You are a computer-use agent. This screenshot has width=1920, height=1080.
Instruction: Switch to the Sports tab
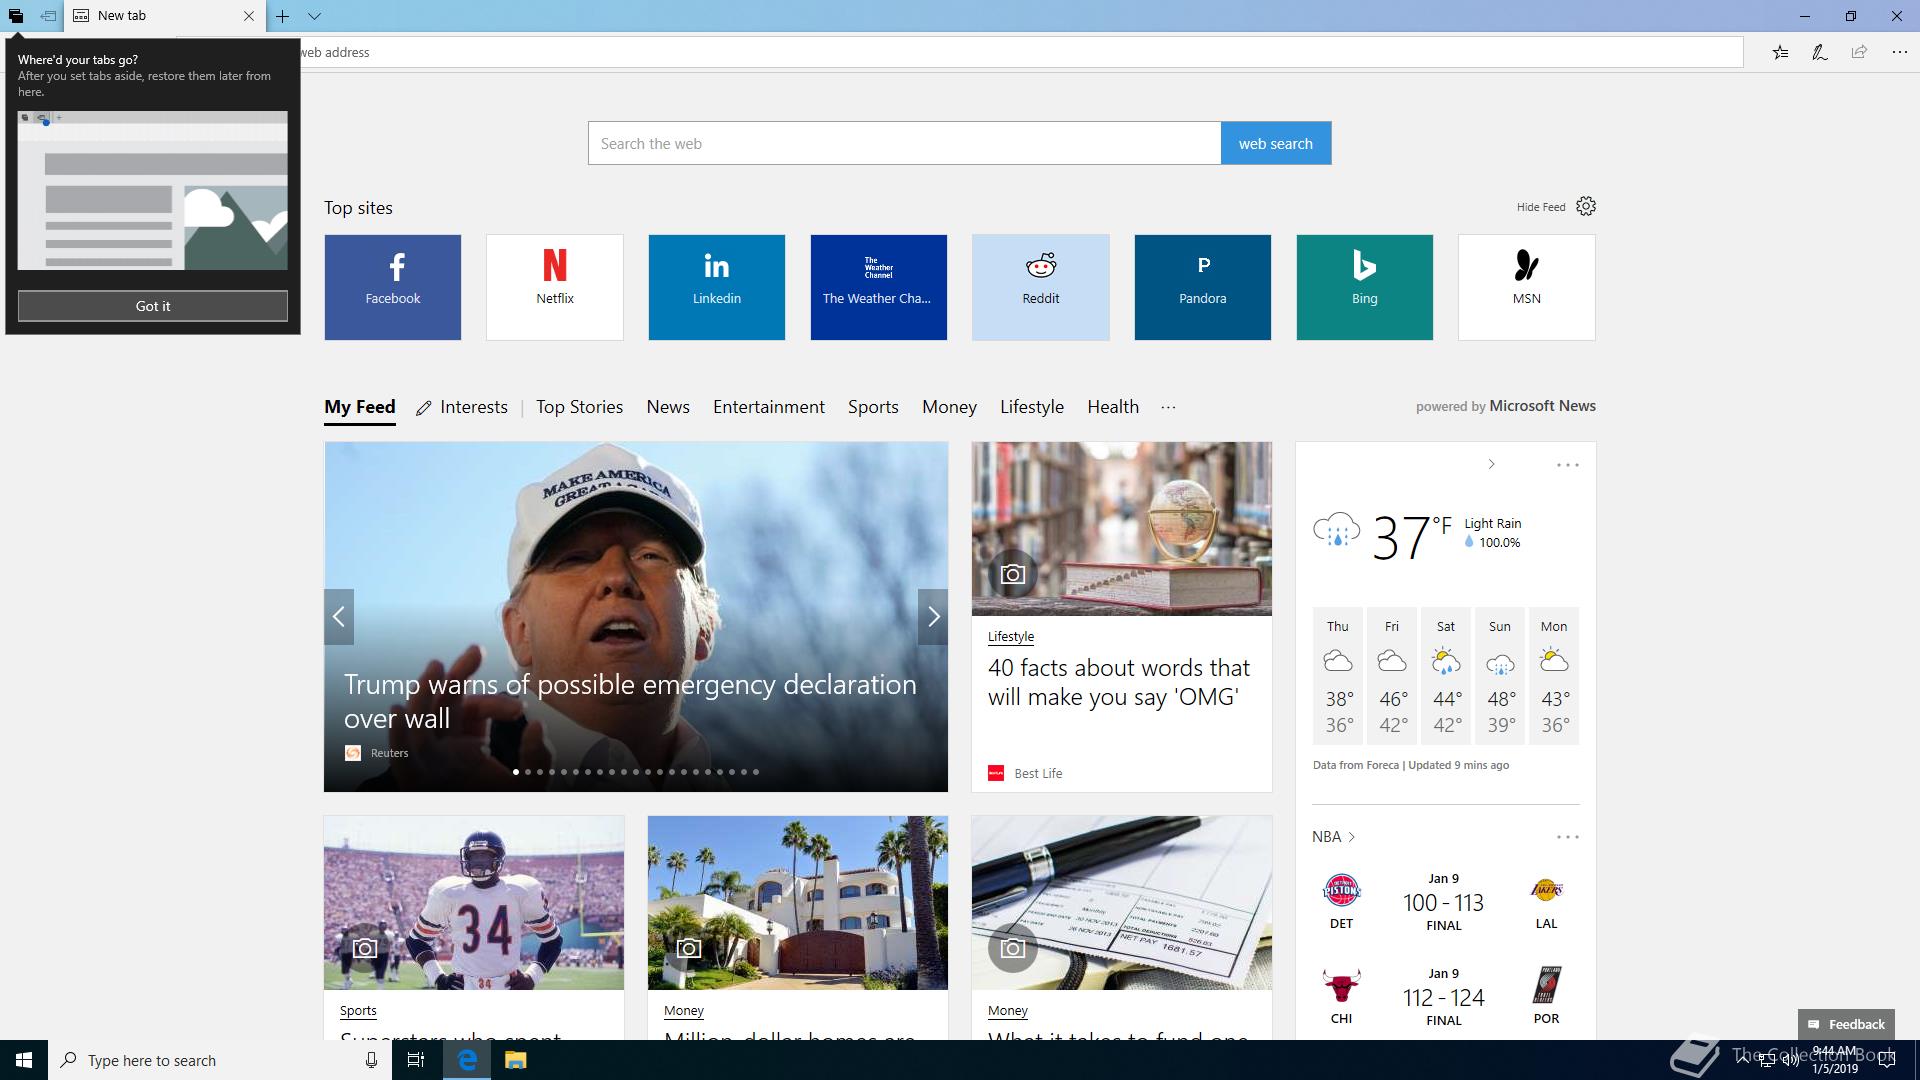coord(873,407)
